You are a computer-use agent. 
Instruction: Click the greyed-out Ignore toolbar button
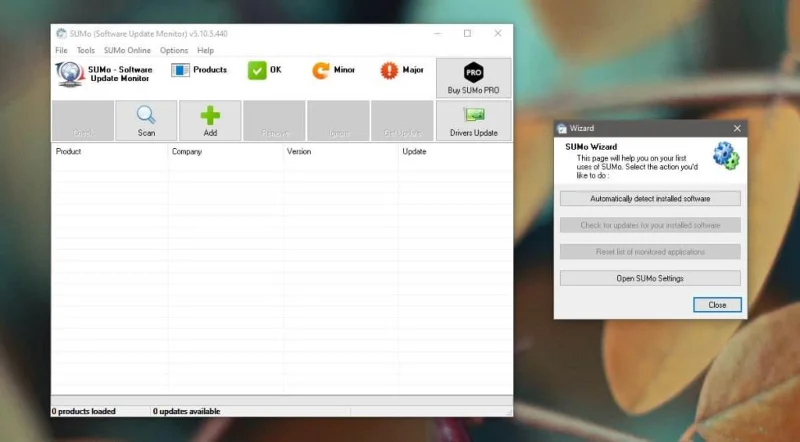click(338, 120)
